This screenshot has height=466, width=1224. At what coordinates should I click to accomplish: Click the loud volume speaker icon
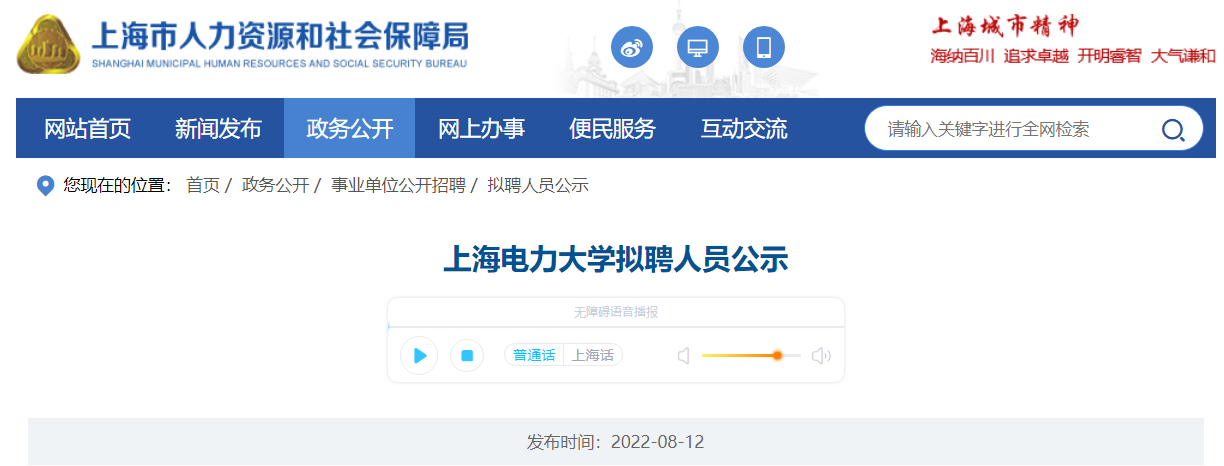(x=821, y=355)
